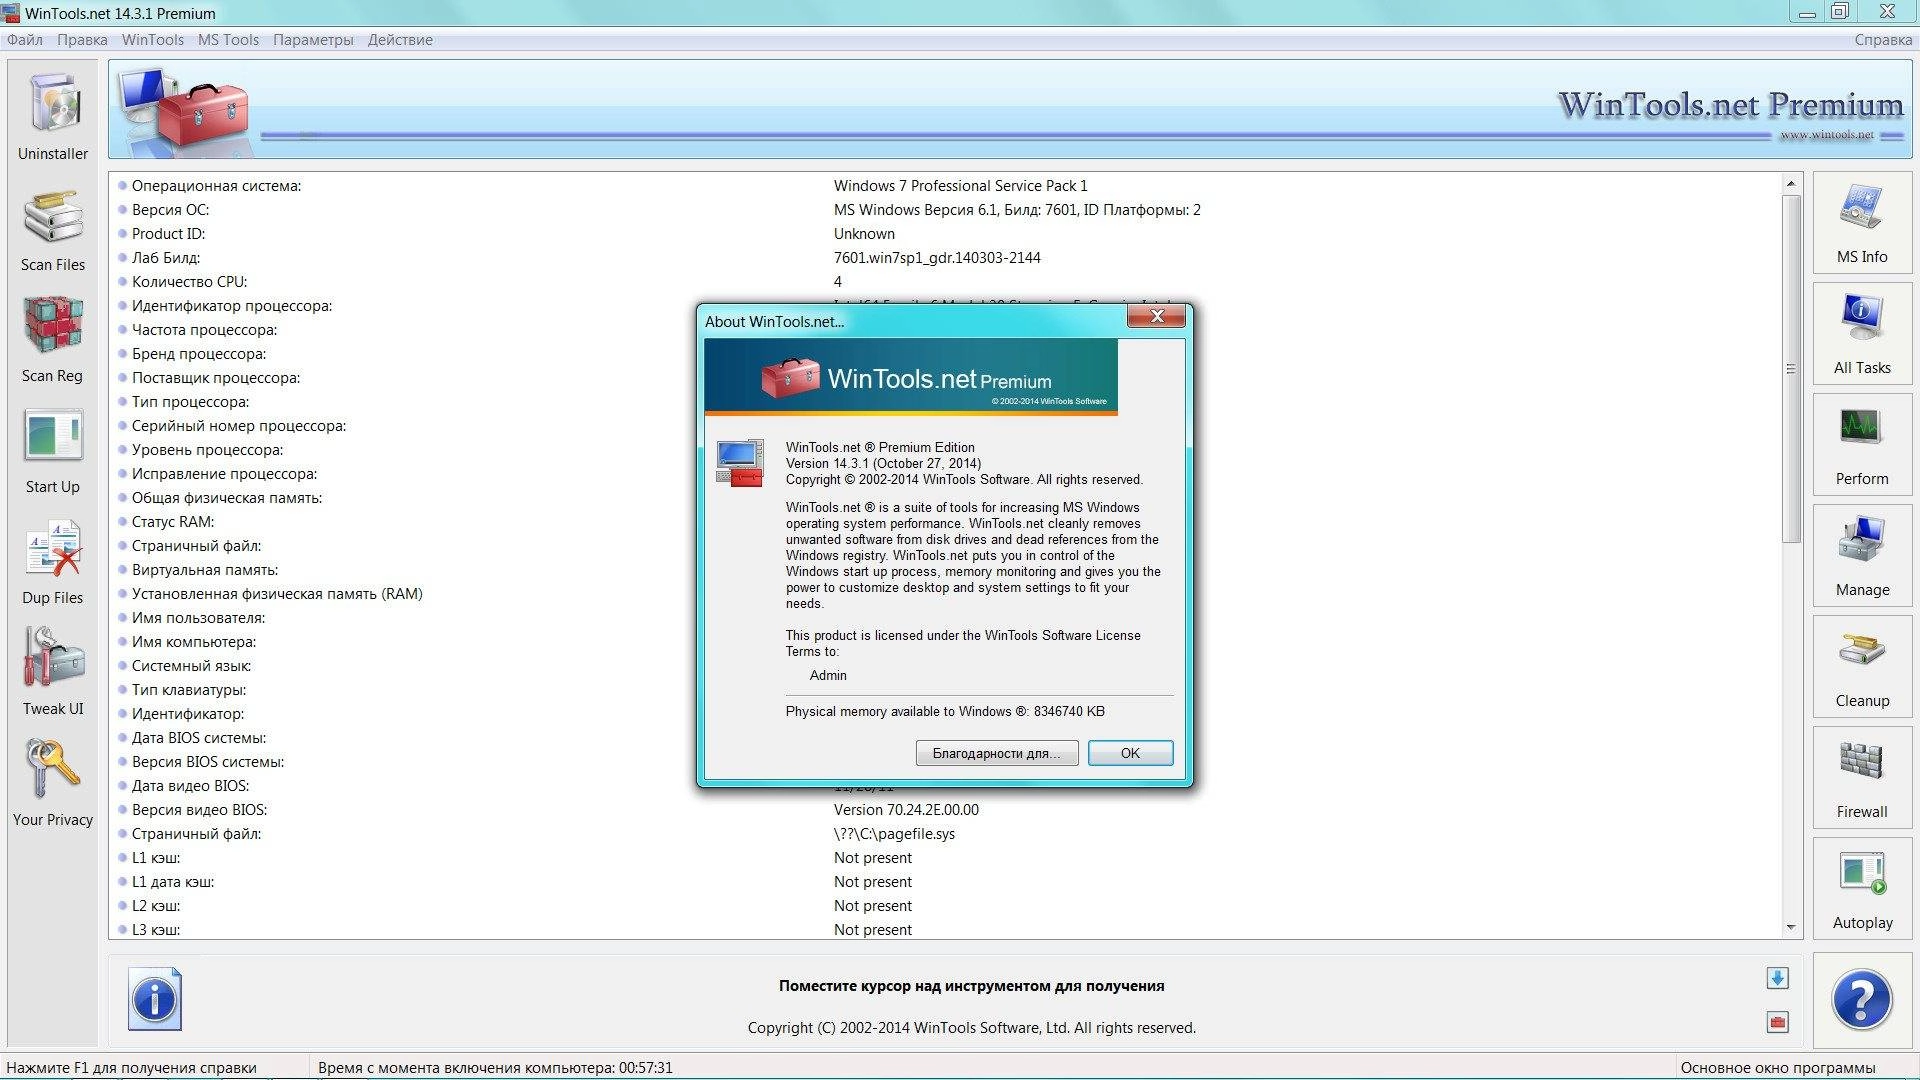The width and height of the screenshot is (1920, 1080).
Task: Click the Благодарности для... button
Action: (996, 753)
